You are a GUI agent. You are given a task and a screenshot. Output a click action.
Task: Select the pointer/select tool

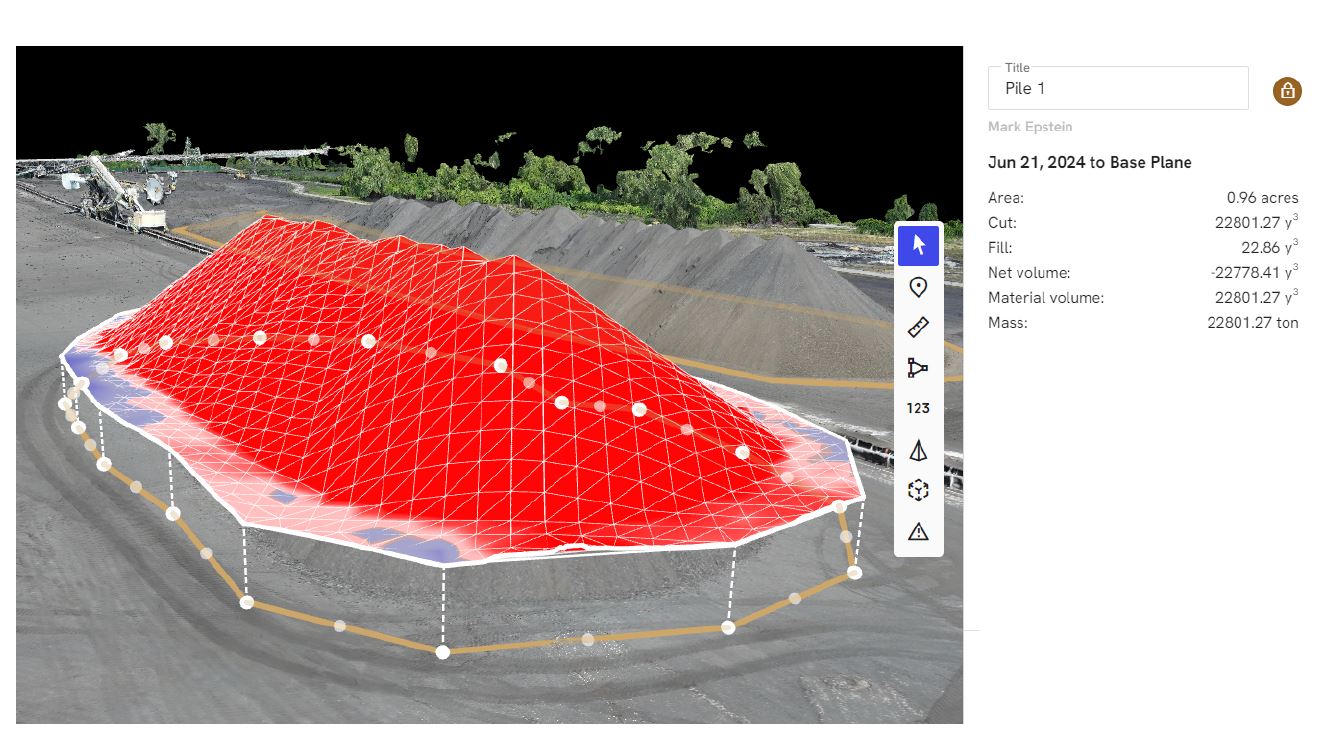(x=918, y=246)
